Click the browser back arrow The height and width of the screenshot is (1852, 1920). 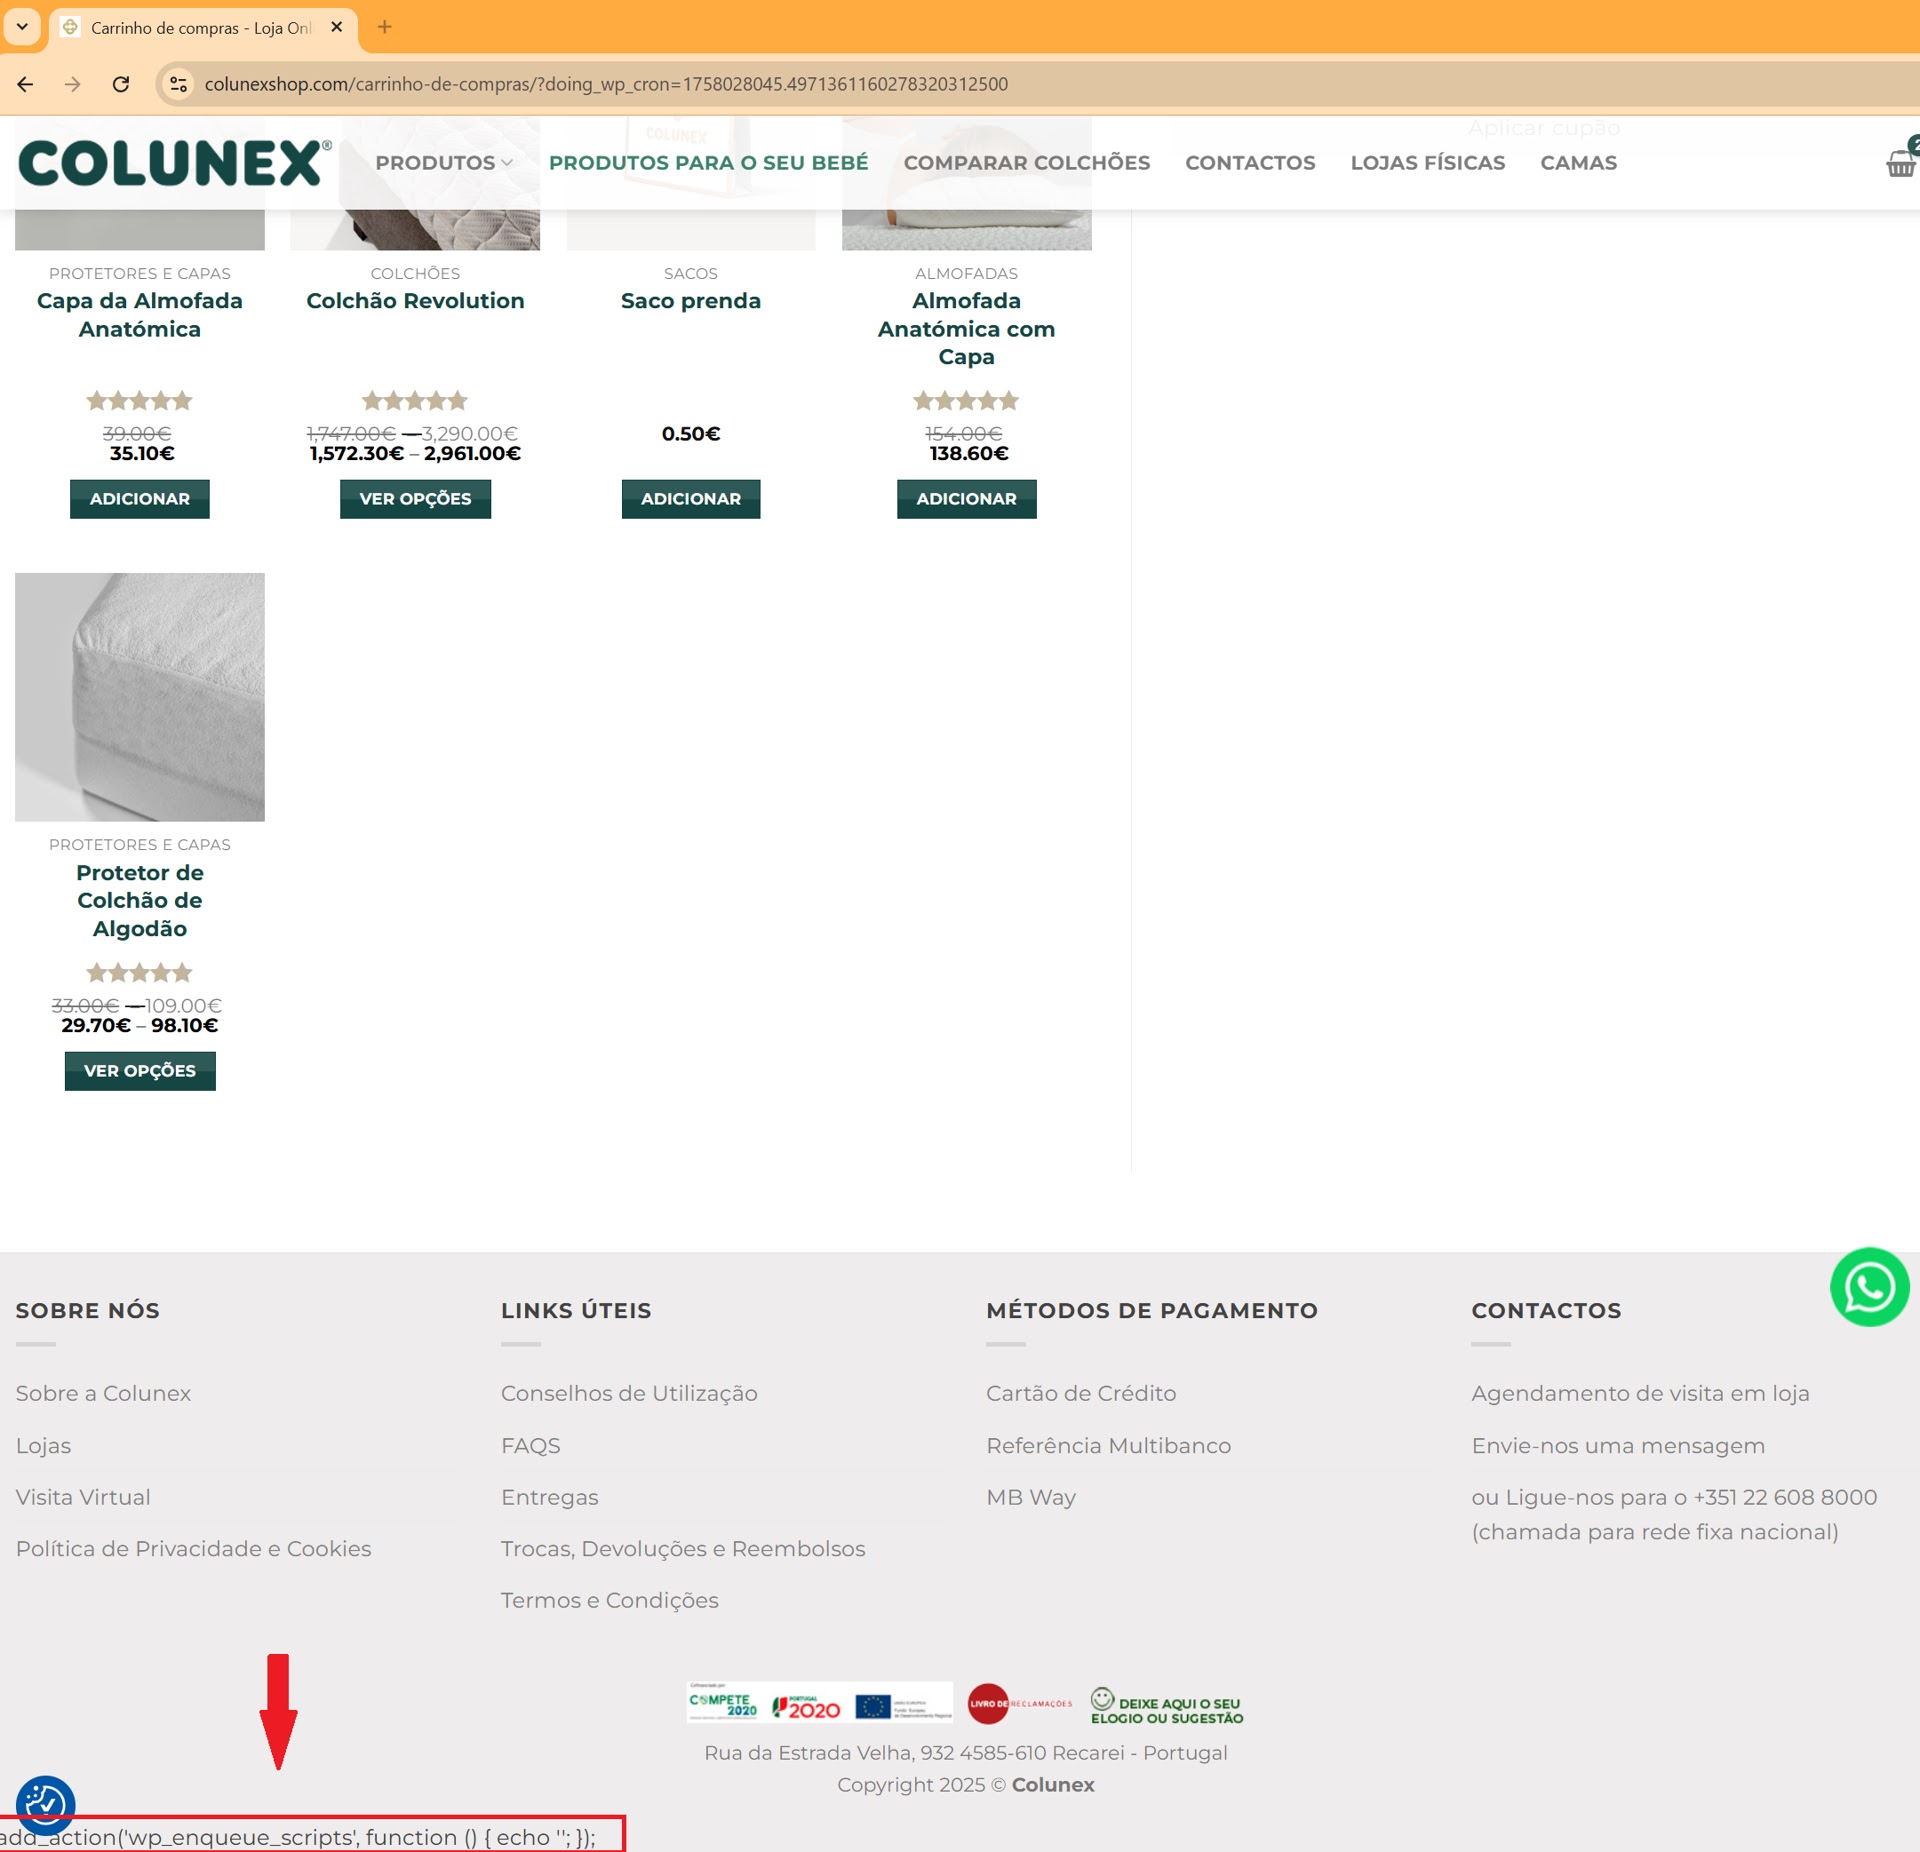[24, 84]
